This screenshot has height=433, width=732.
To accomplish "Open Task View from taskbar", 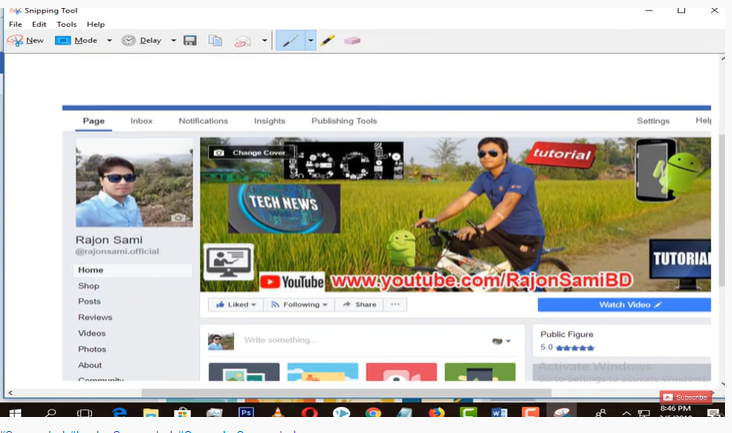I will (x=84, y=412).
